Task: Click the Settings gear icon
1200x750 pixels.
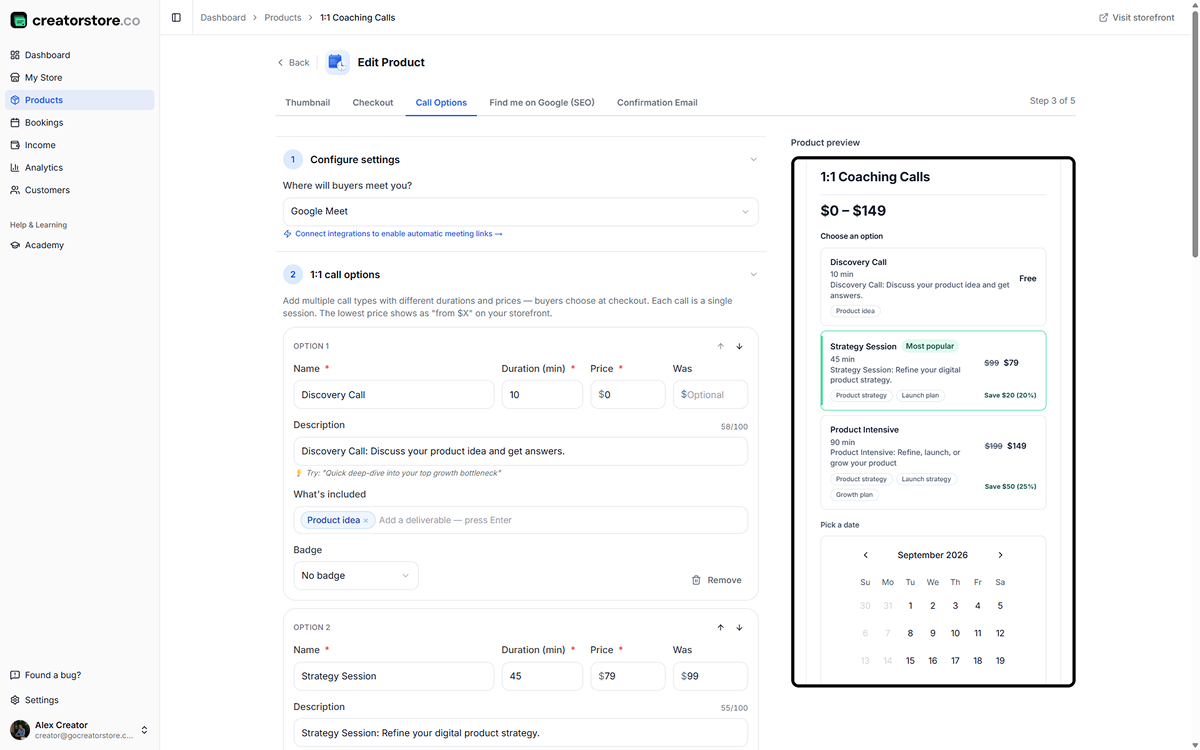Action: pyautogui.click(x=15, y=700)
